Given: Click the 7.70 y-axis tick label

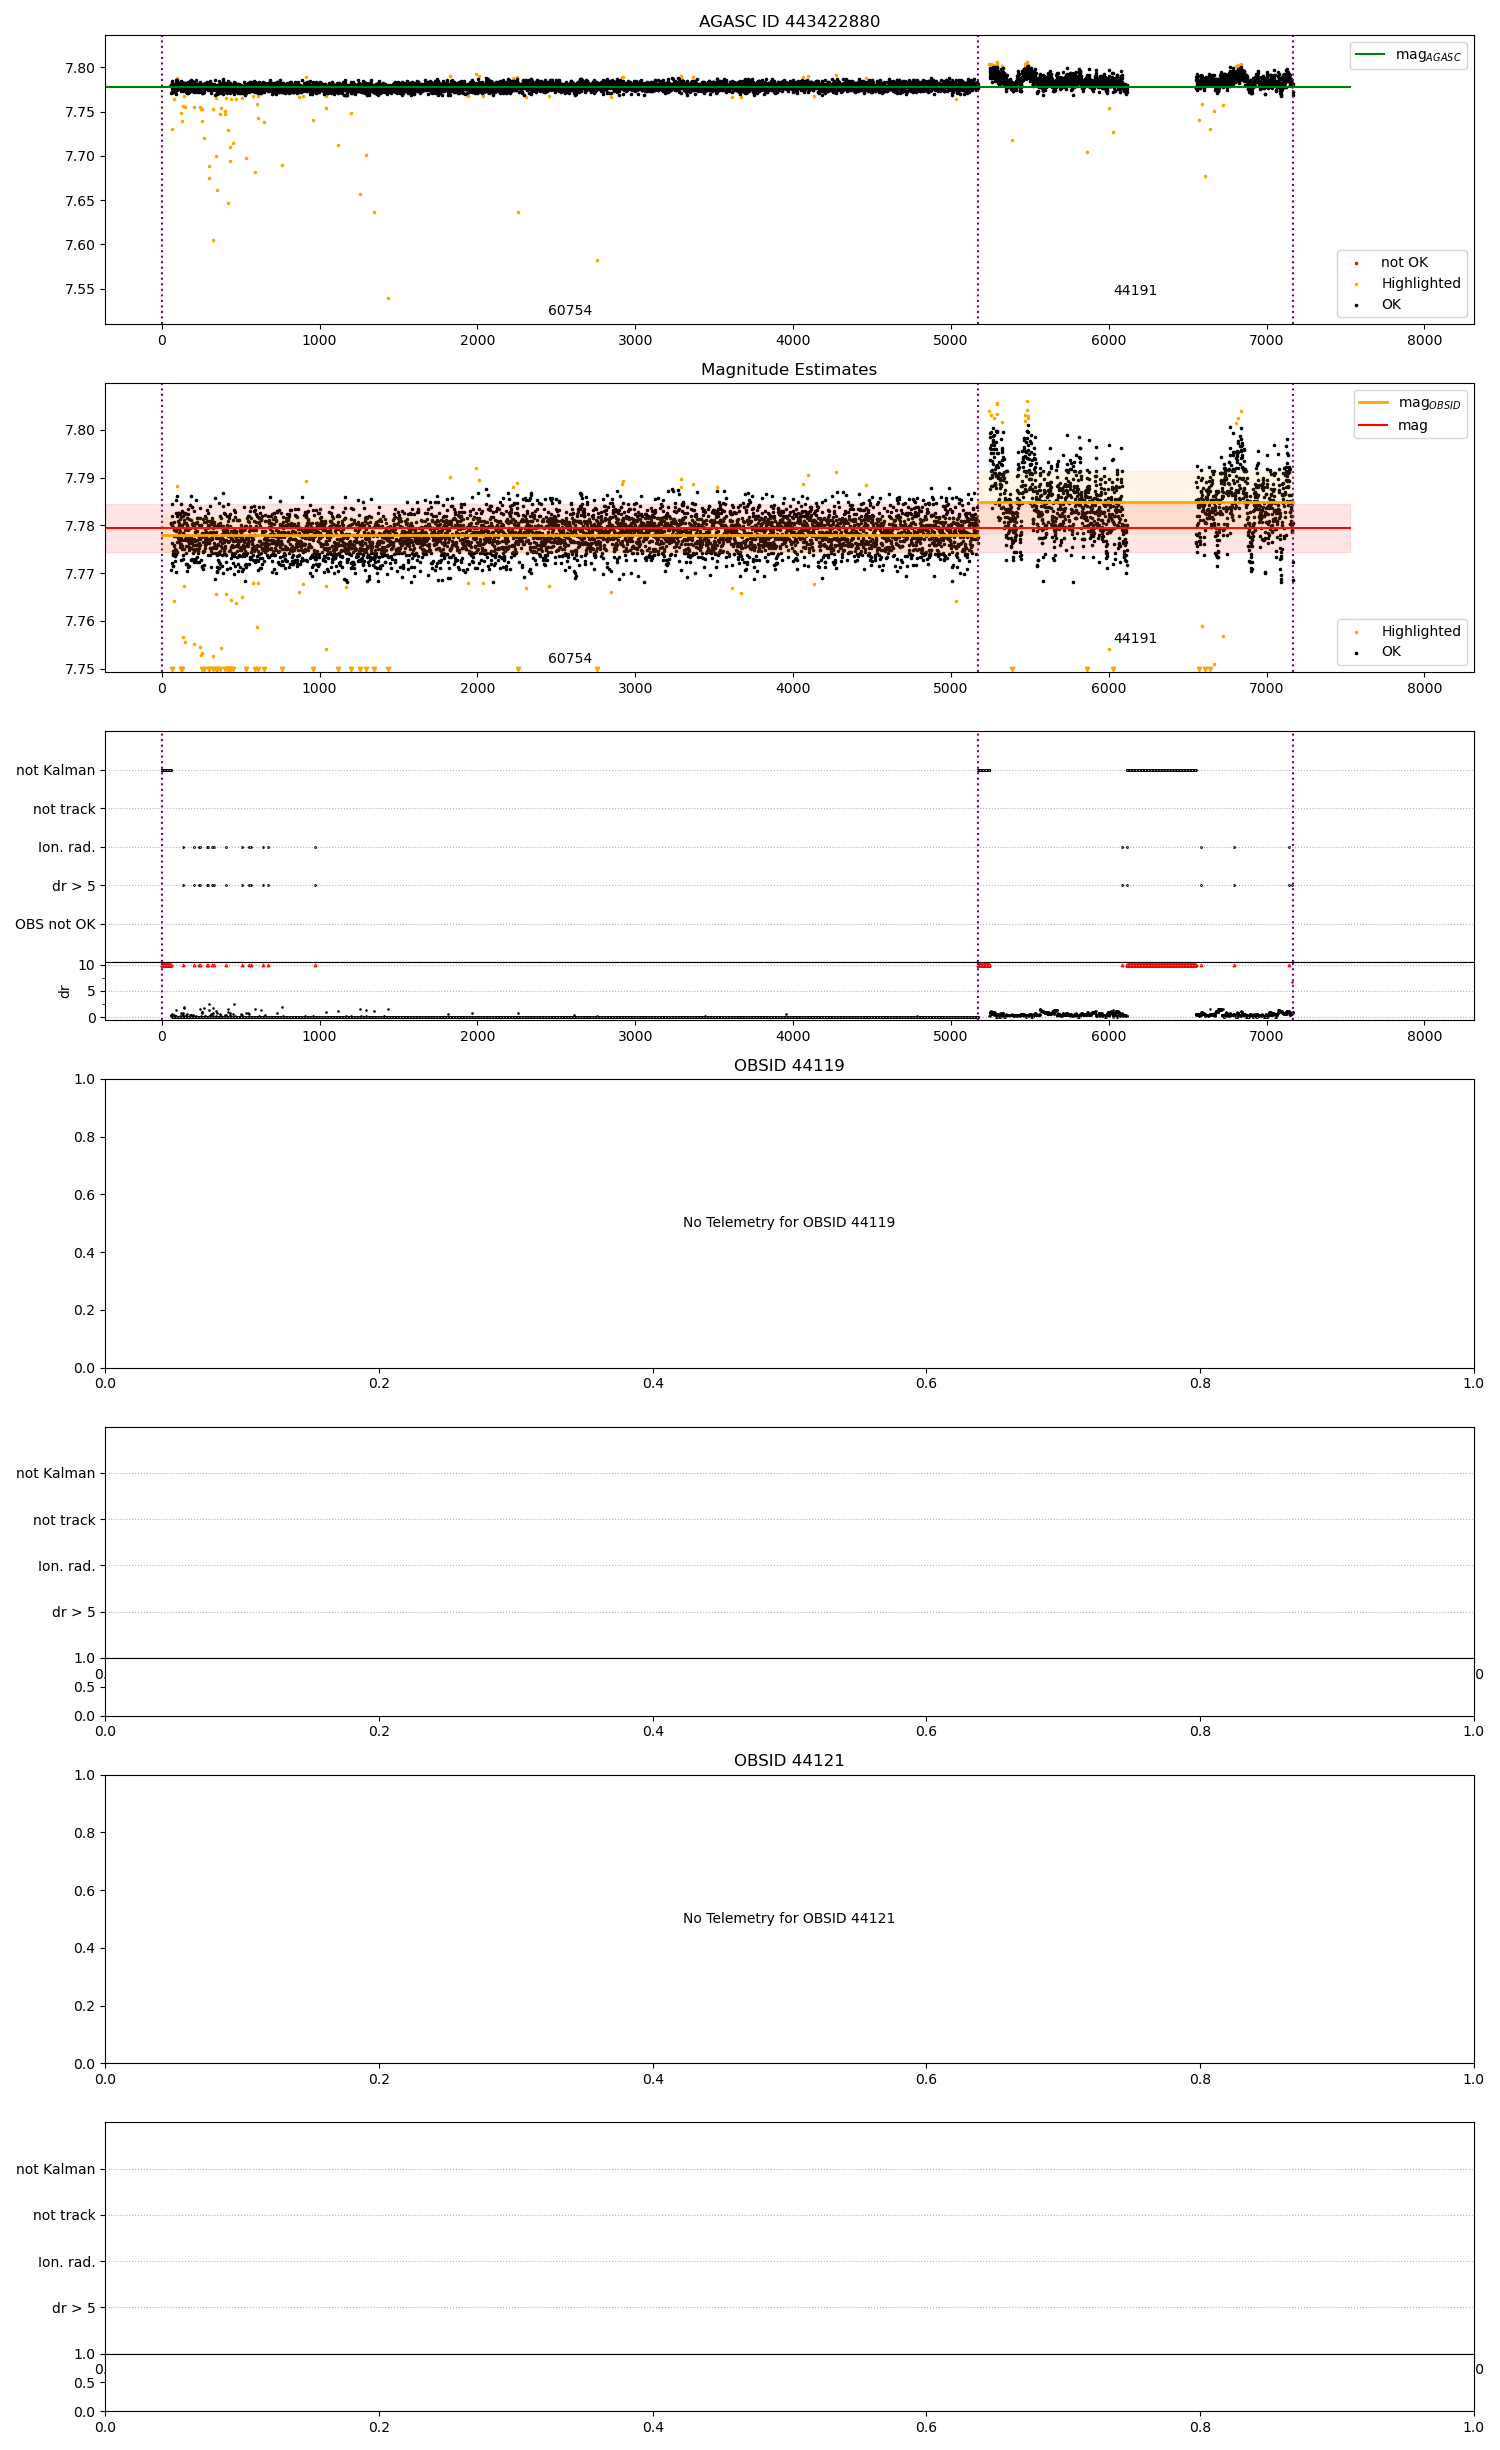Looking at the screenshot, I should pos(81,157).
